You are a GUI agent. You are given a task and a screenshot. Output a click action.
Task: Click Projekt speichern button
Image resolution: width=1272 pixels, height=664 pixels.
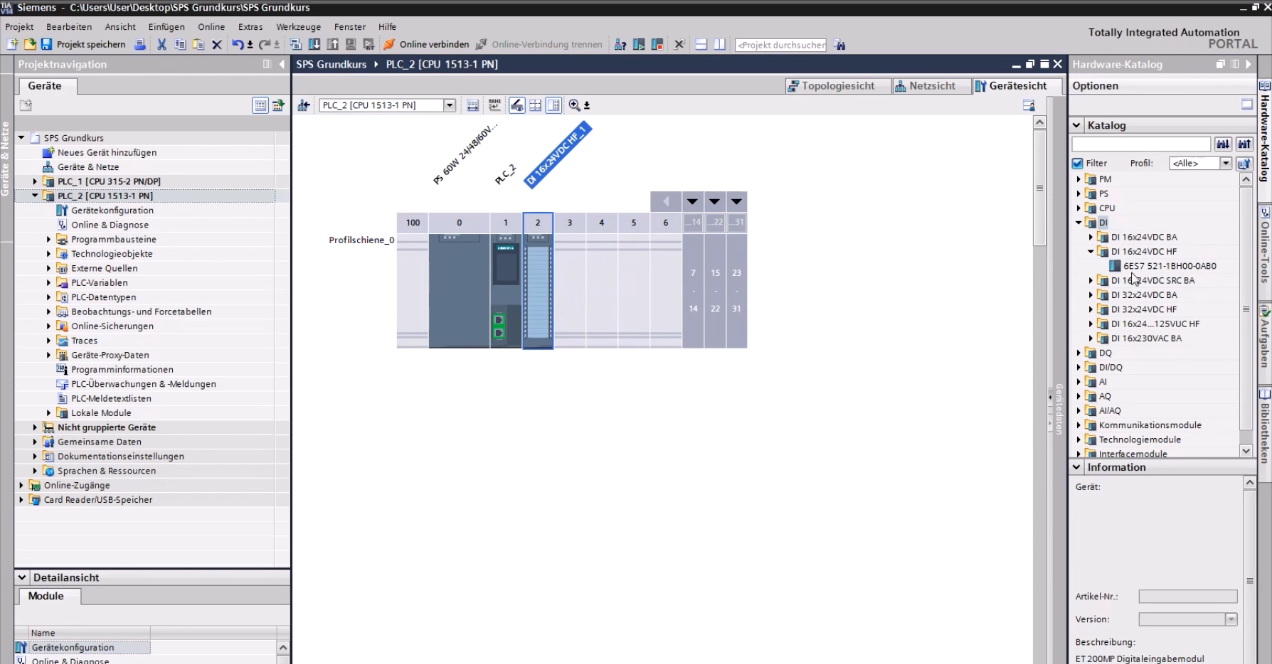(83, 45)
